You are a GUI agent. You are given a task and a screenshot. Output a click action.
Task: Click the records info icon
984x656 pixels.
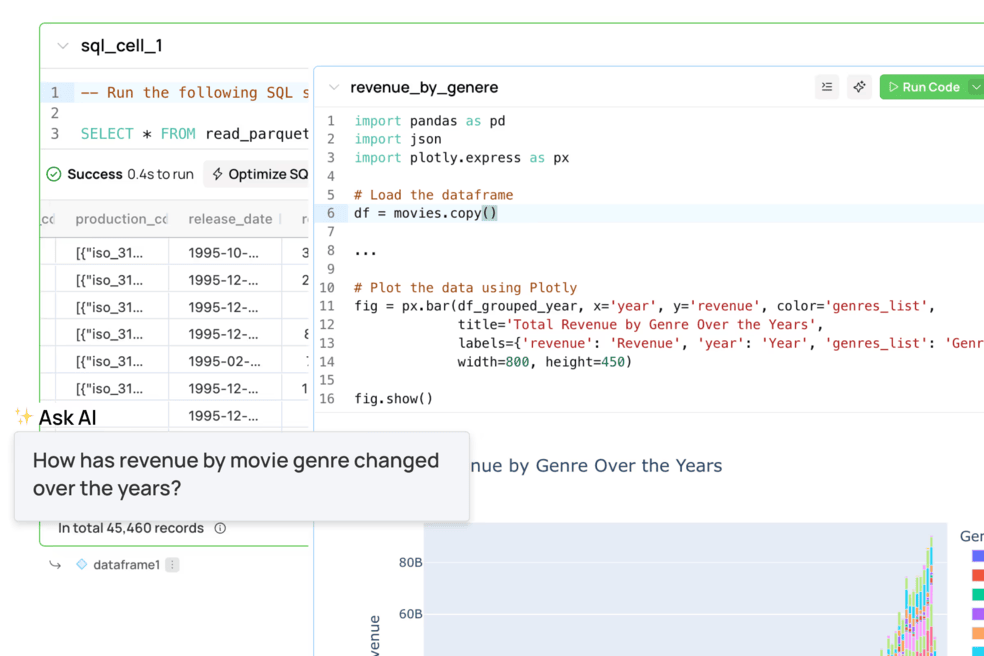click(x=220, y=528)
